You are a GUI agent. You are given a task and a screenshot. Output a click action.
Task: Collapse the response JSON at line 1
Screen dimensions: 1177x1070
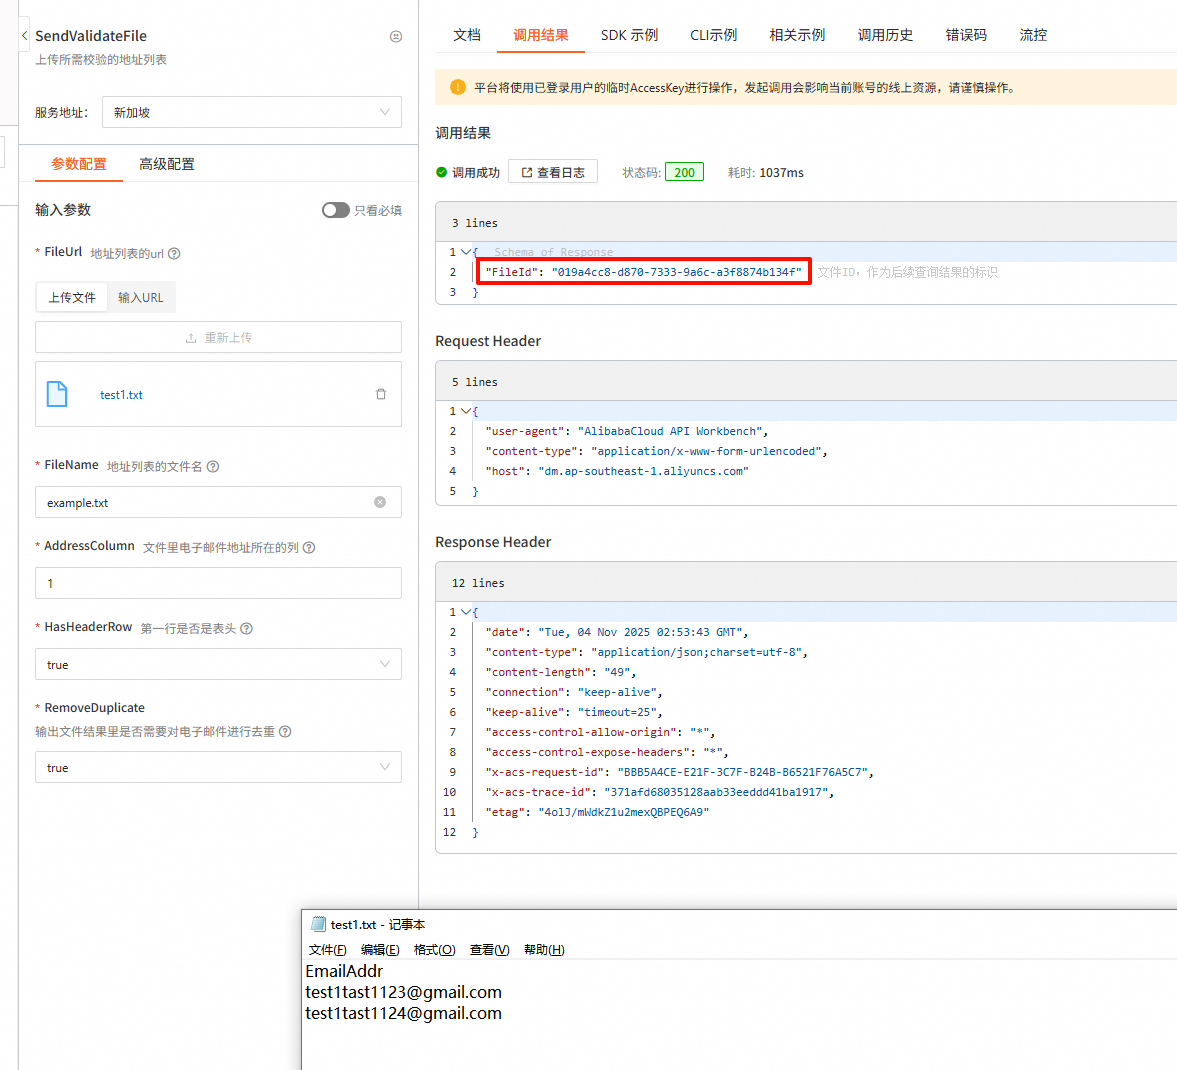click(x=466, y=252)
